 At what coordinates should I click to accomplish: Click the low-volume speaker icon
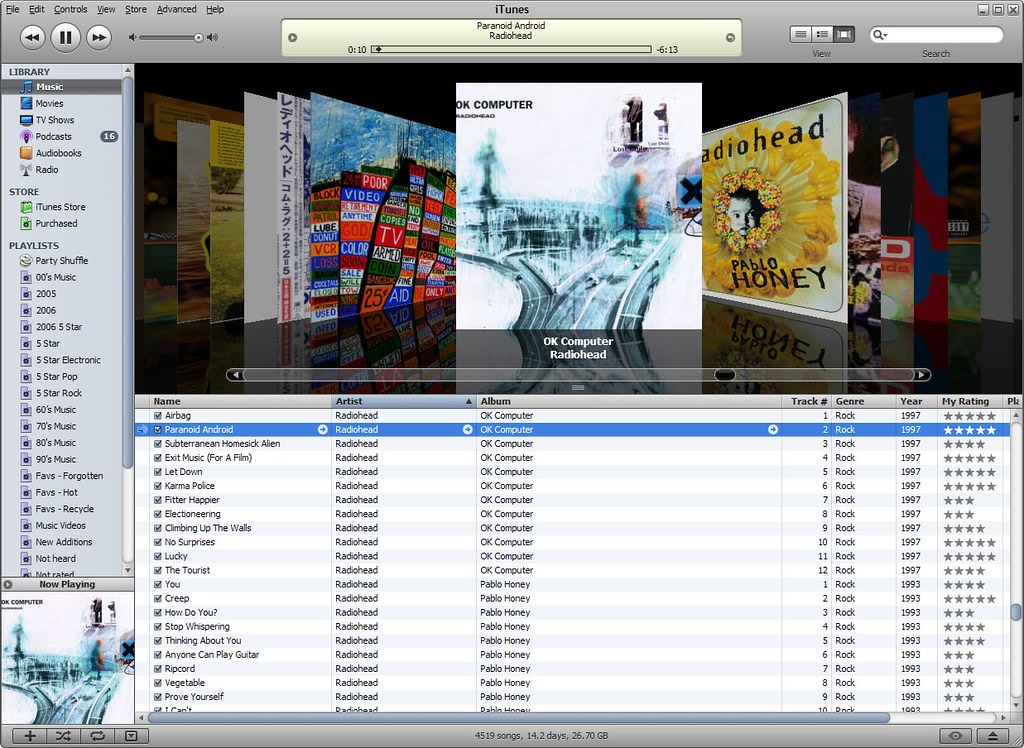133,37
